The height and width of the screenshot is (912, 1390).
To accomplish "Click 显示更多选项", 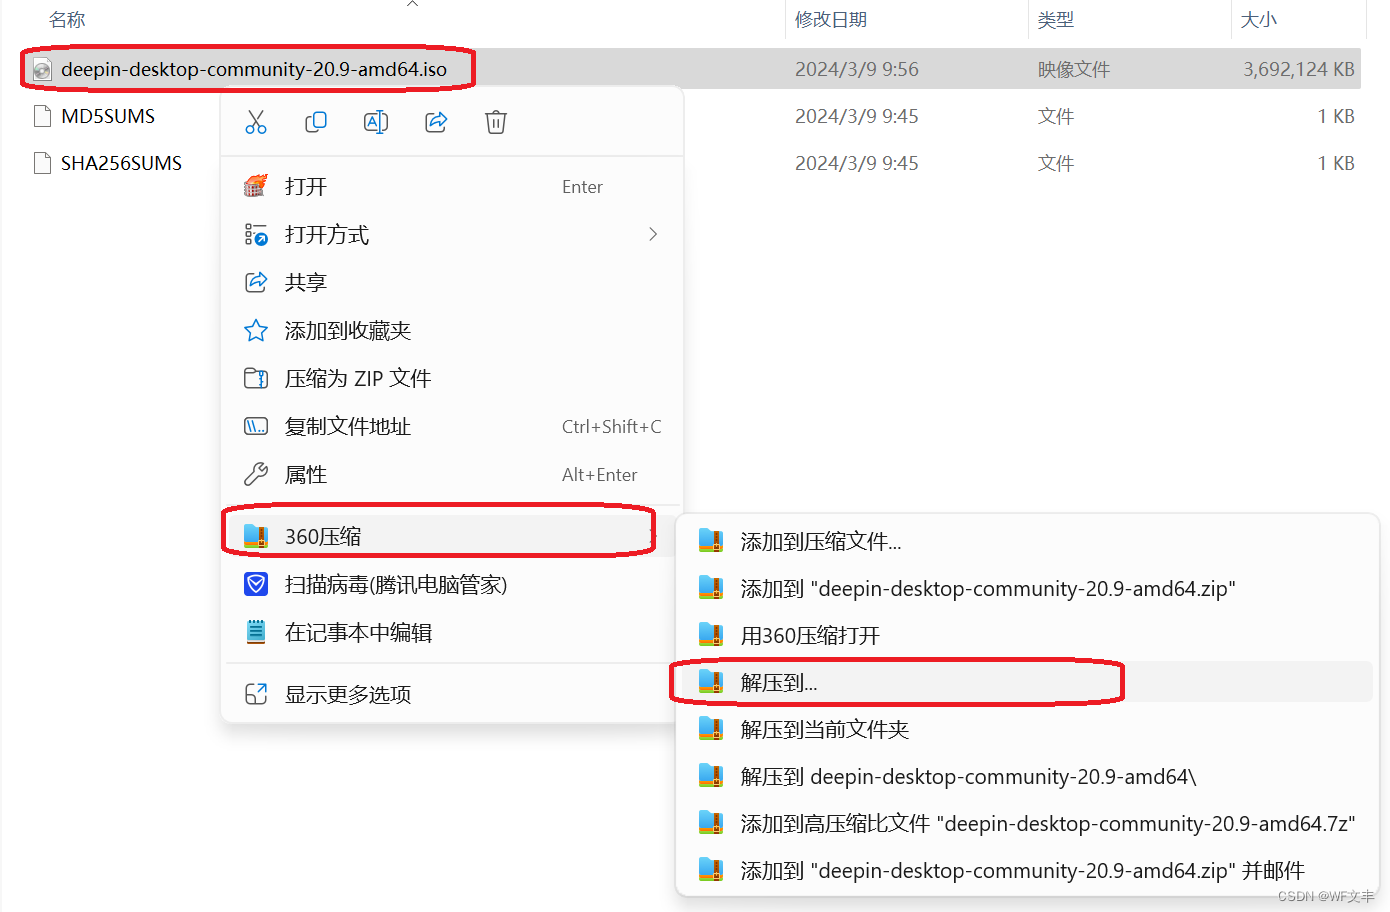I will coord(452,695).
